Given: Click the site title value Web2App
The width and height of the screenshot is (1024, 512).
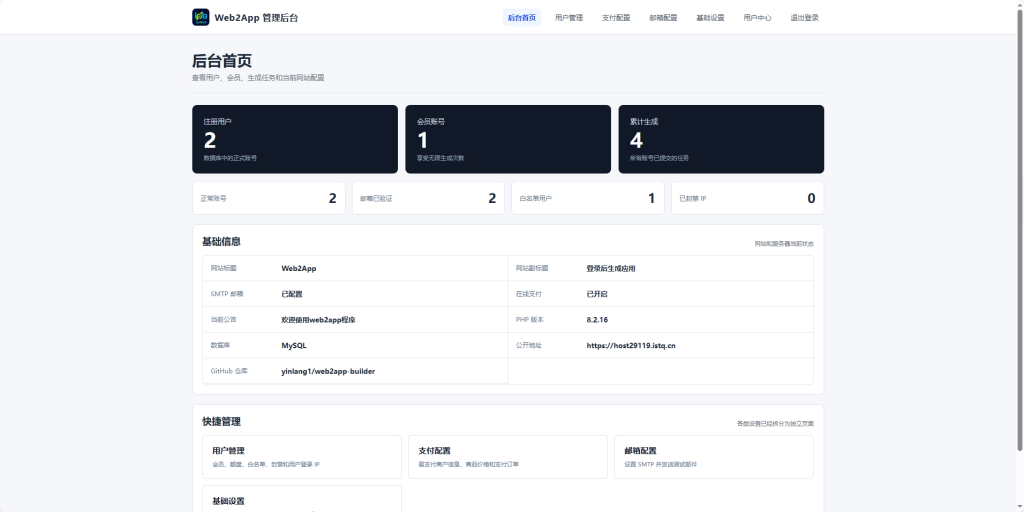Looking at the screenshot, I should coord(298,268).
